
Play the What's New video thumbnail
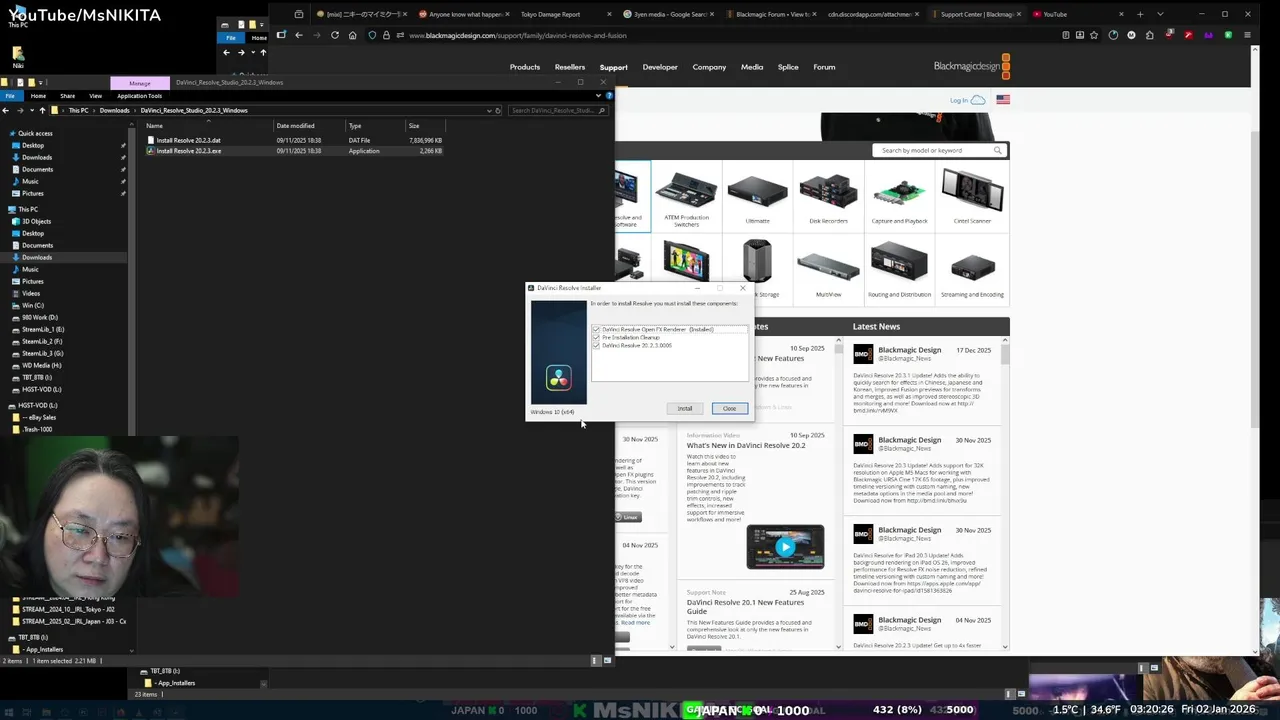tap(785, 547)
